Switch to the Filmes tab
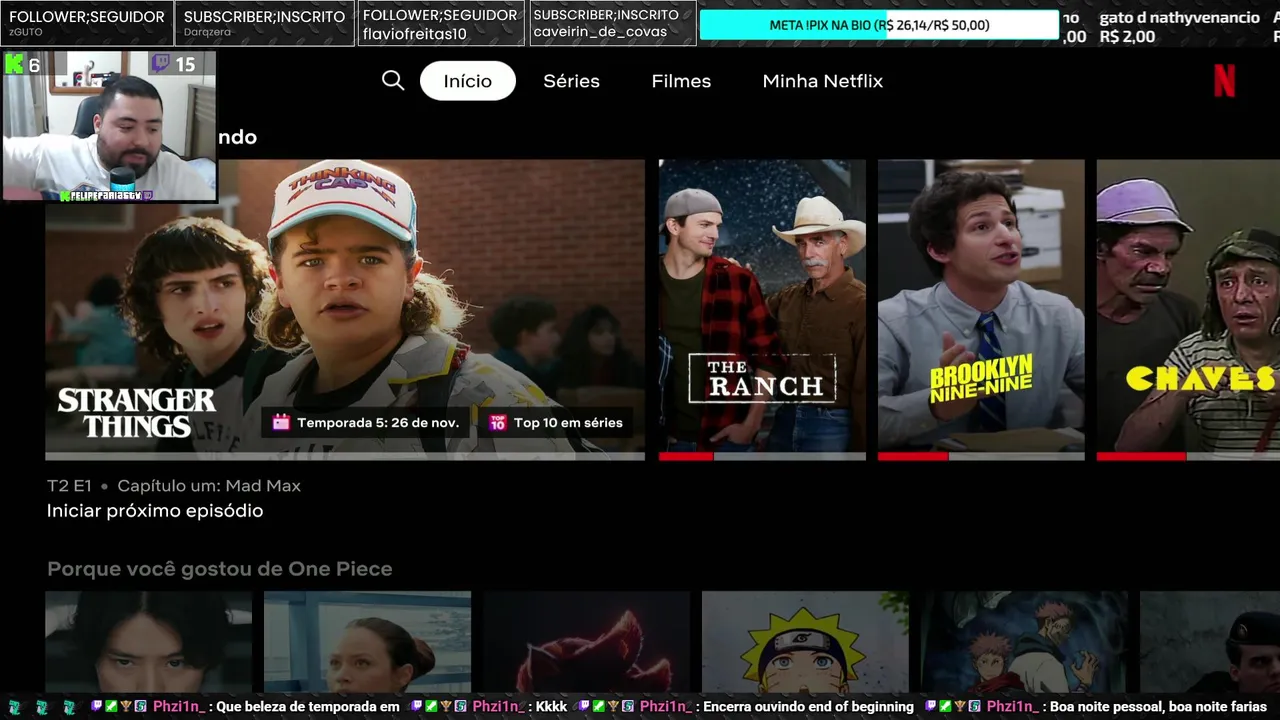Screen dimensions: 1280x720 click(x=681, y=81)
